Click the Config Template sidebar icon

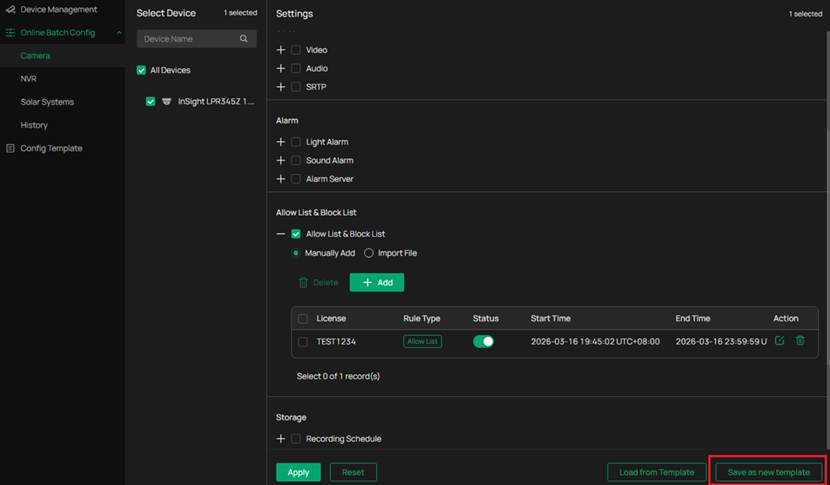(10, 148)
